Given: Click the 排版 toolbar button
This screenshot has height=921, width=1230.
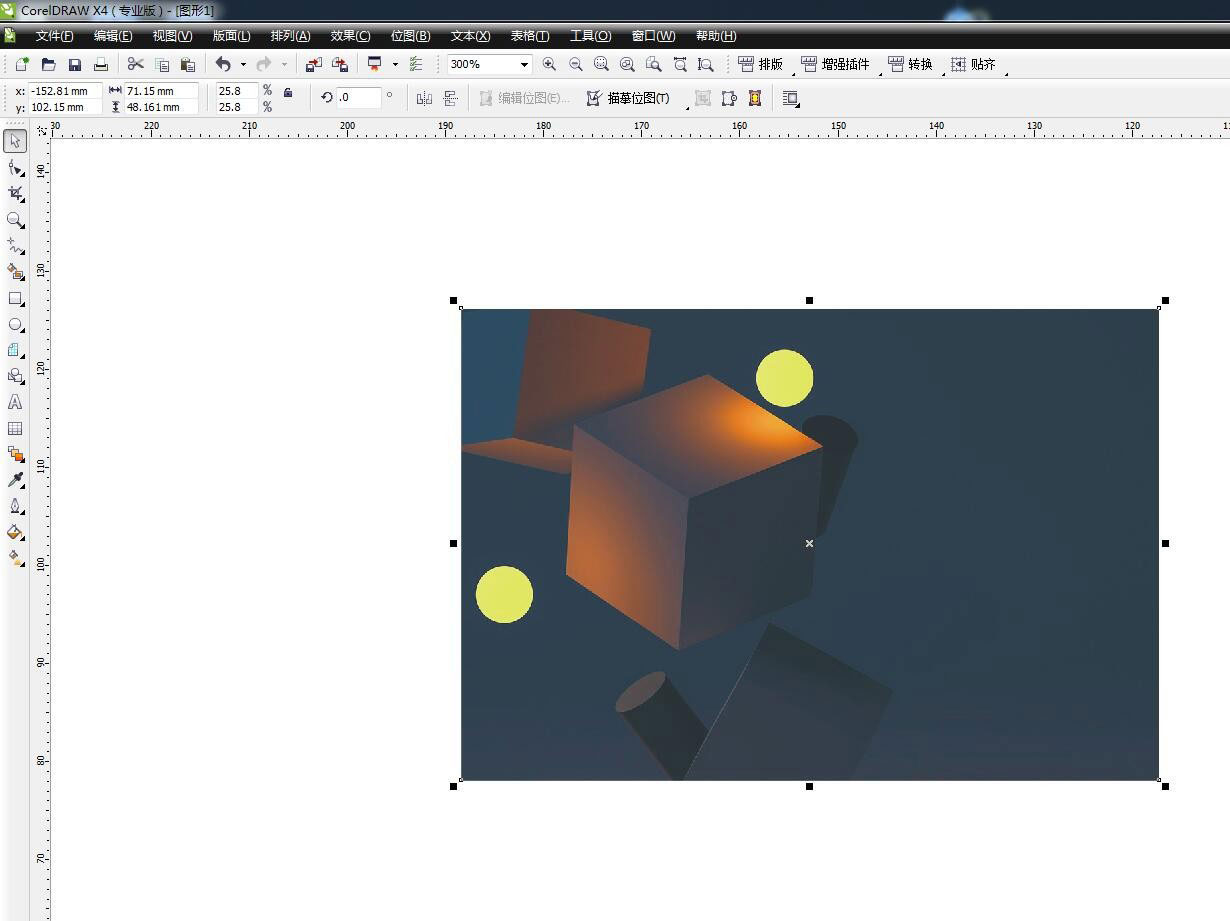Looking at the screenshot, I should pyautogui.click(x=760, y=65).
